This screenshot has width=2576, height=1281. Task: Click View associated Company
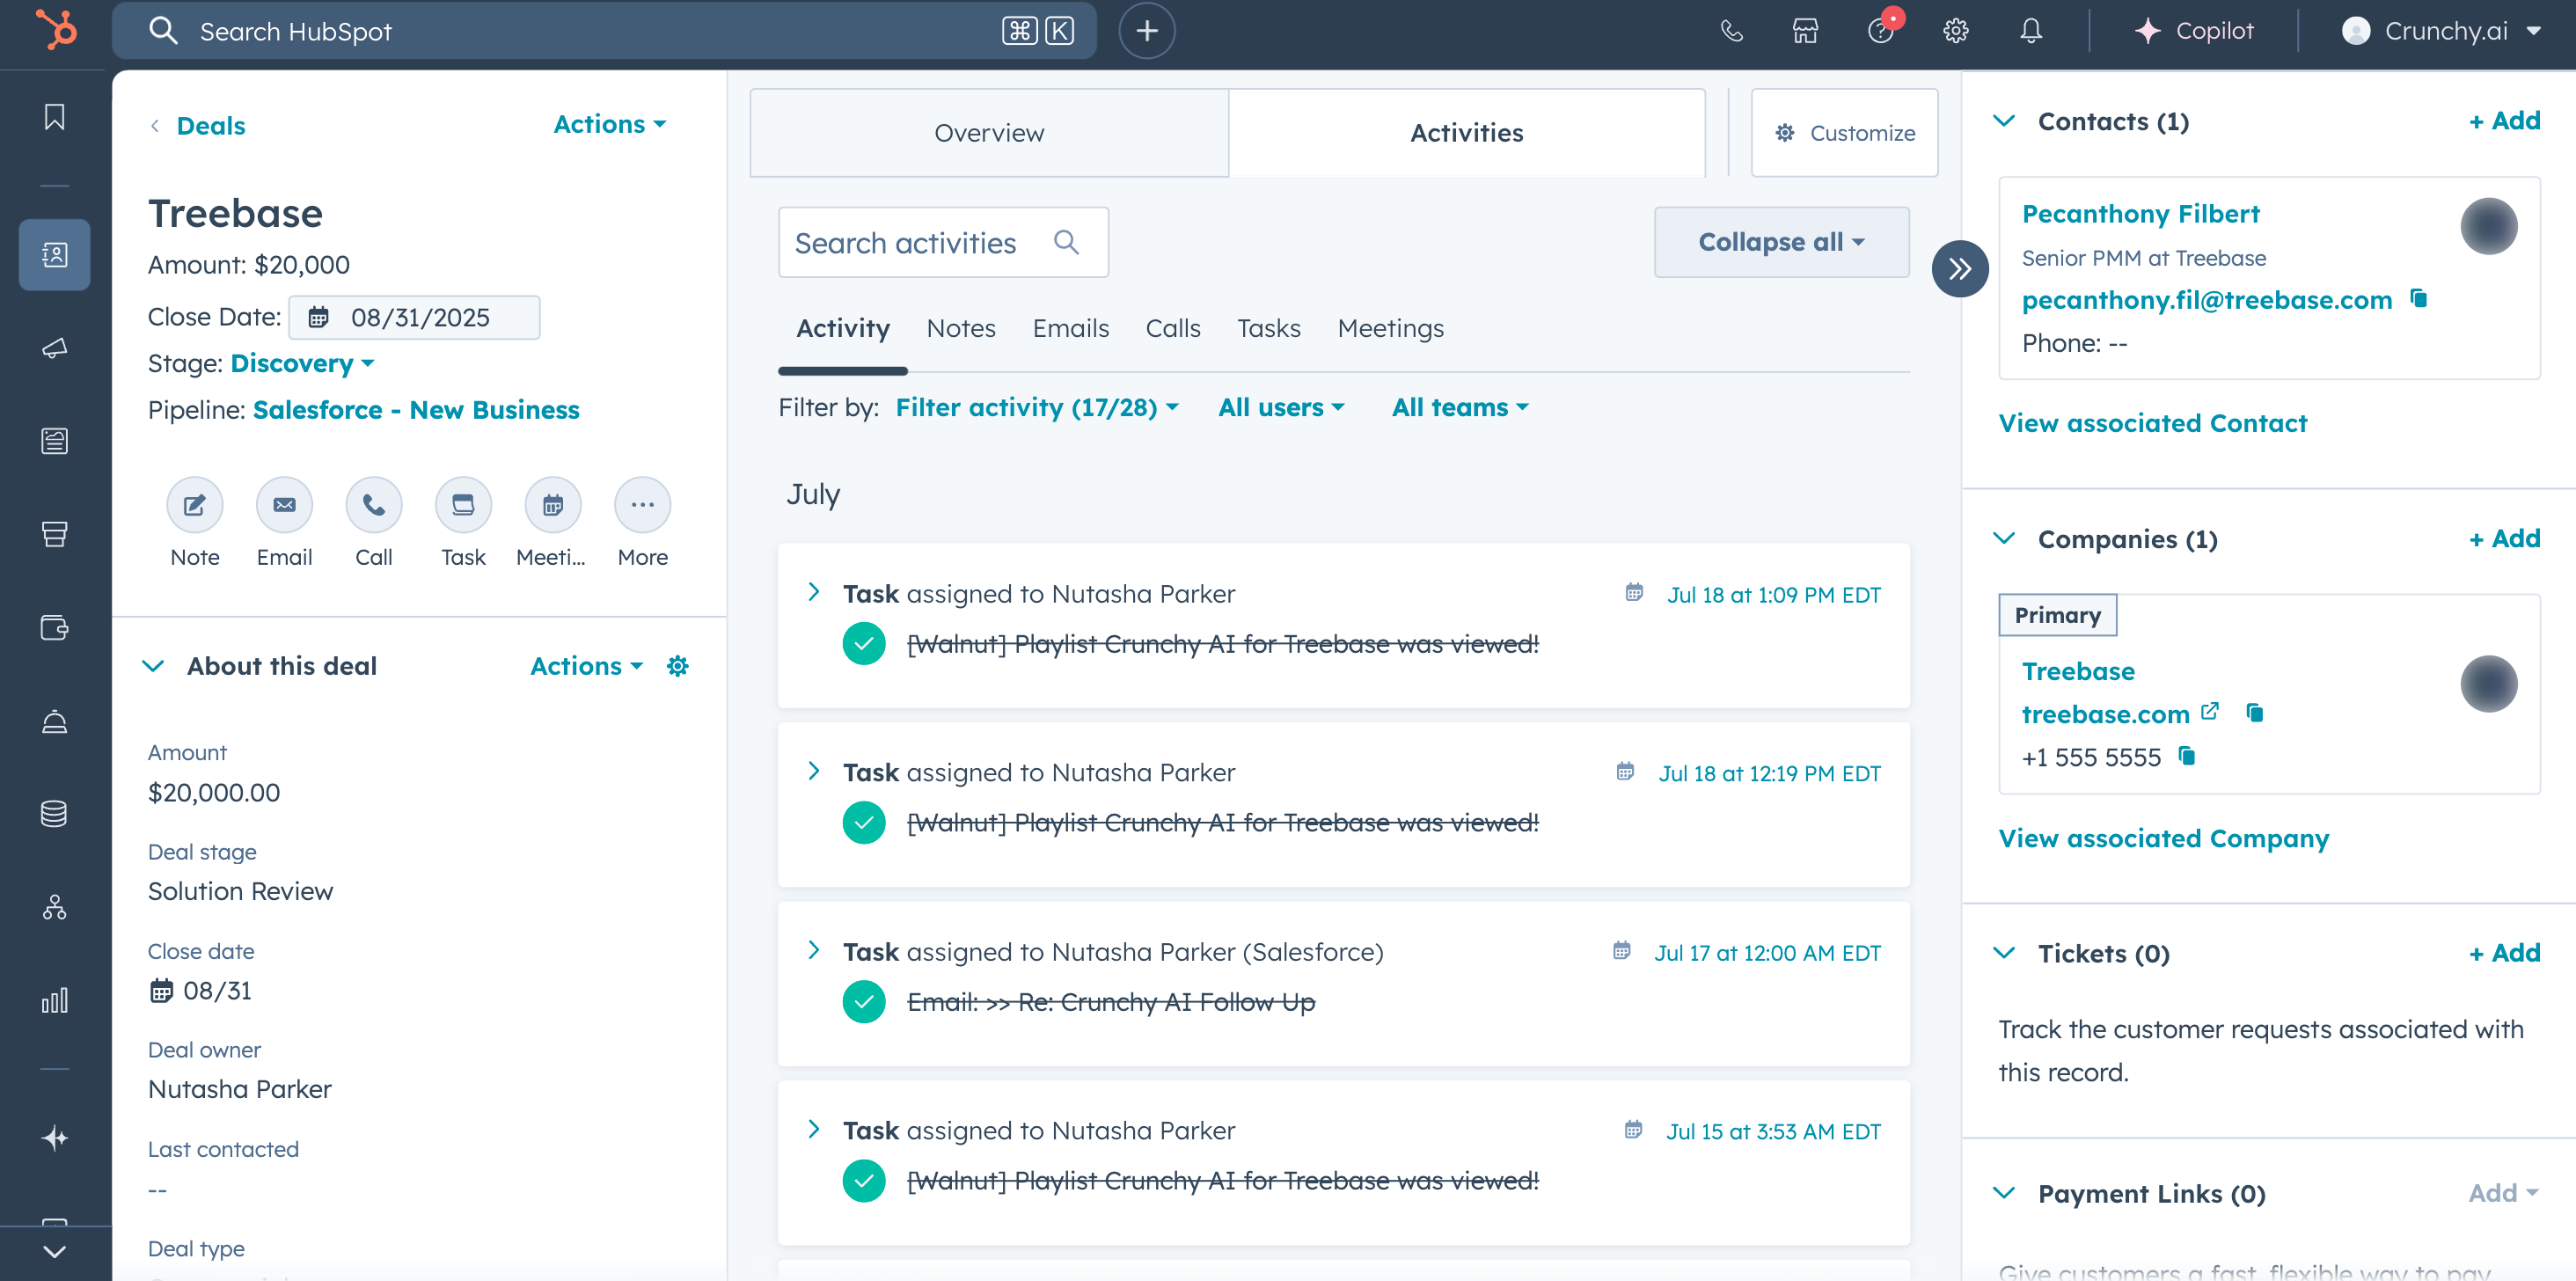pos(2164,838)
